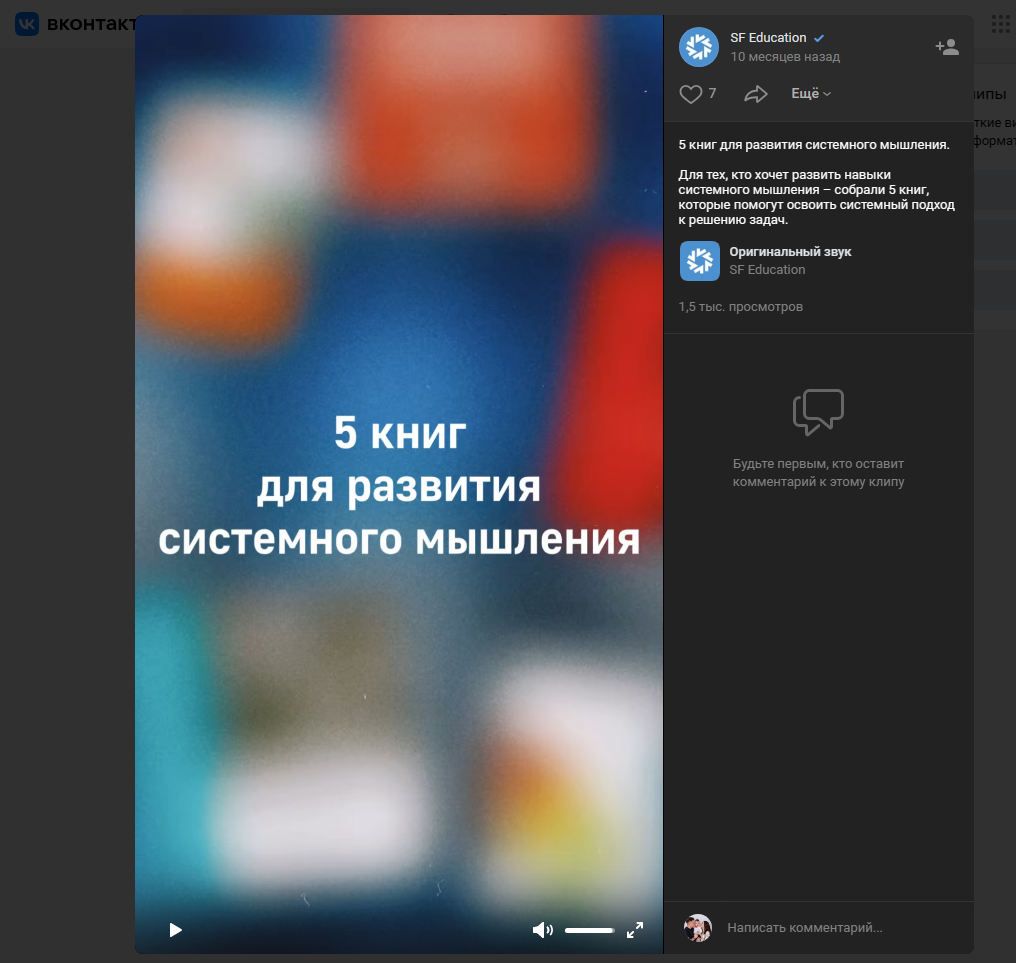Viewport: 1016px width, 963px height.
Task: Like the clip with the heart icon
Action: pyautogui.click(x=690, y=94)
